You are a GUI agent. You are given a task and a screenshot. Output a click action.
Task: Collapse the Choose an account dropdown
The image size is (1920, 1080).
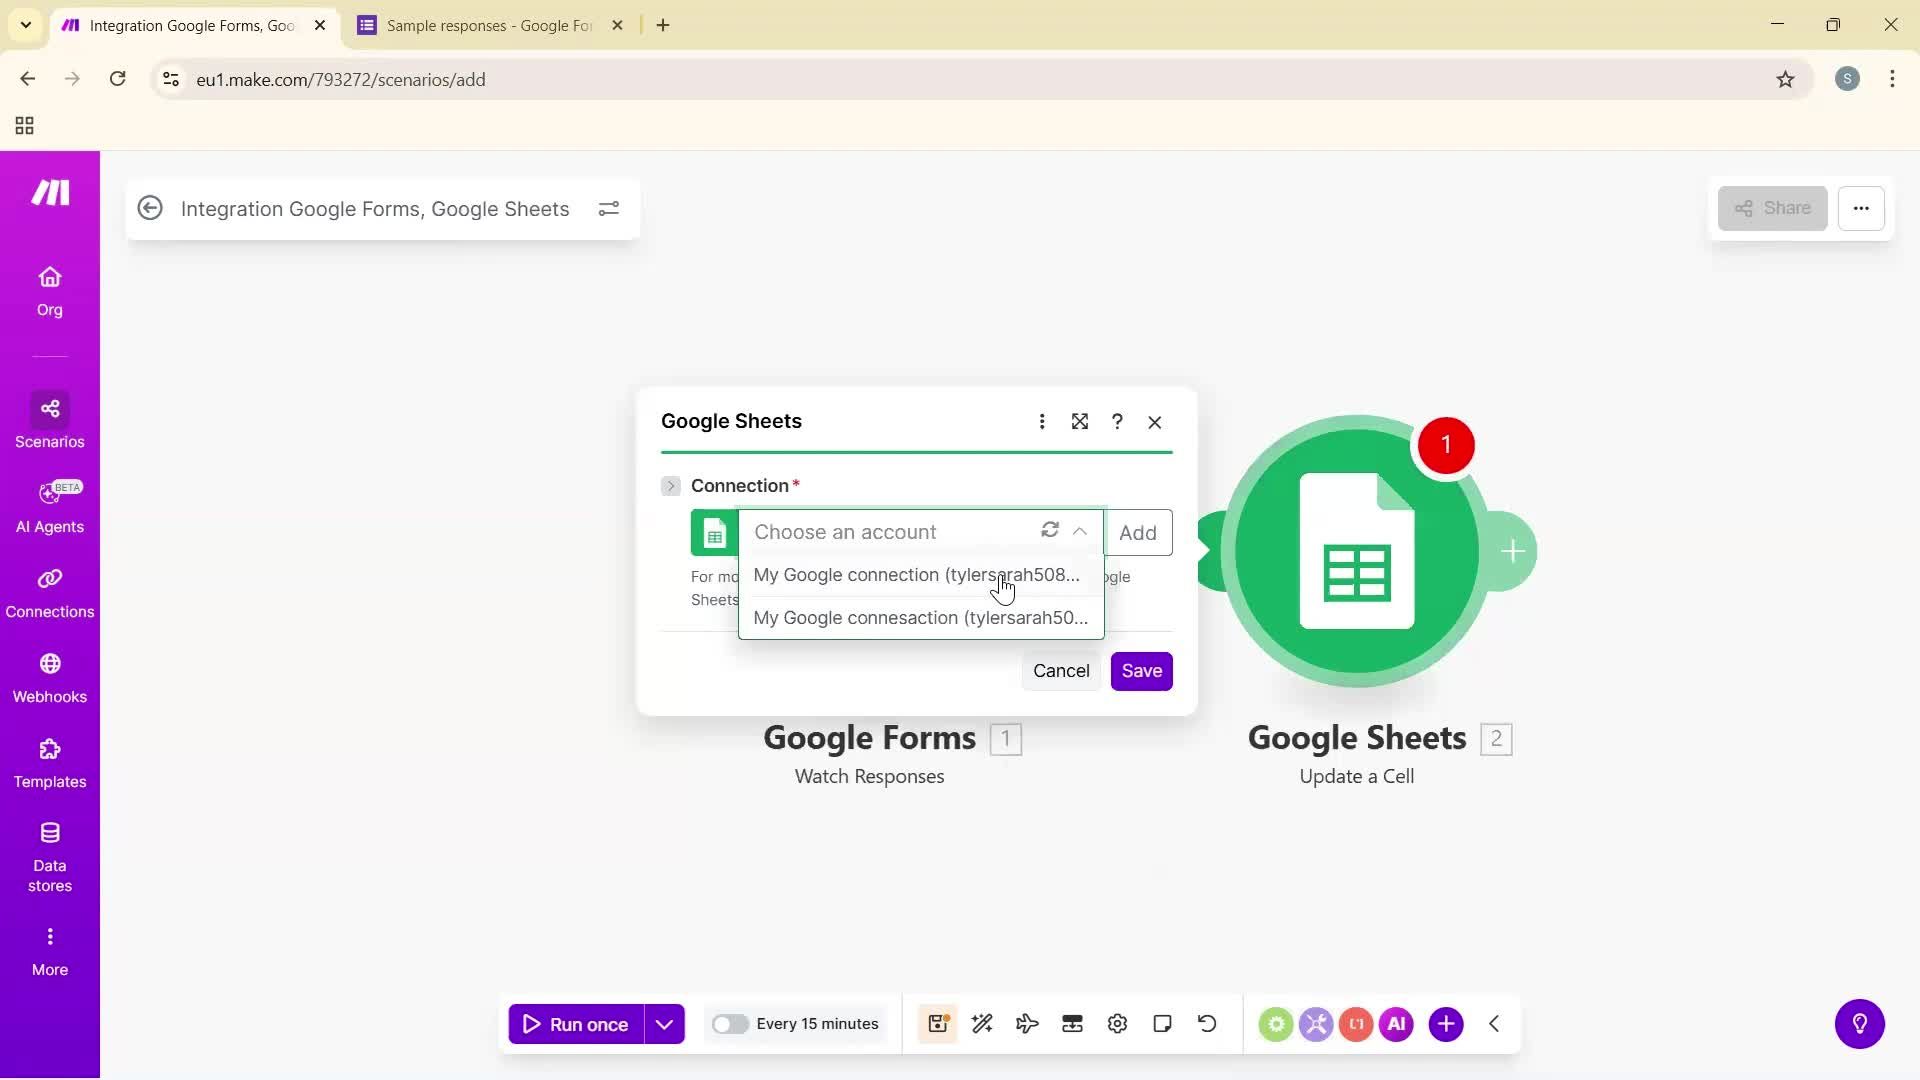click(x=1080, y=531)
